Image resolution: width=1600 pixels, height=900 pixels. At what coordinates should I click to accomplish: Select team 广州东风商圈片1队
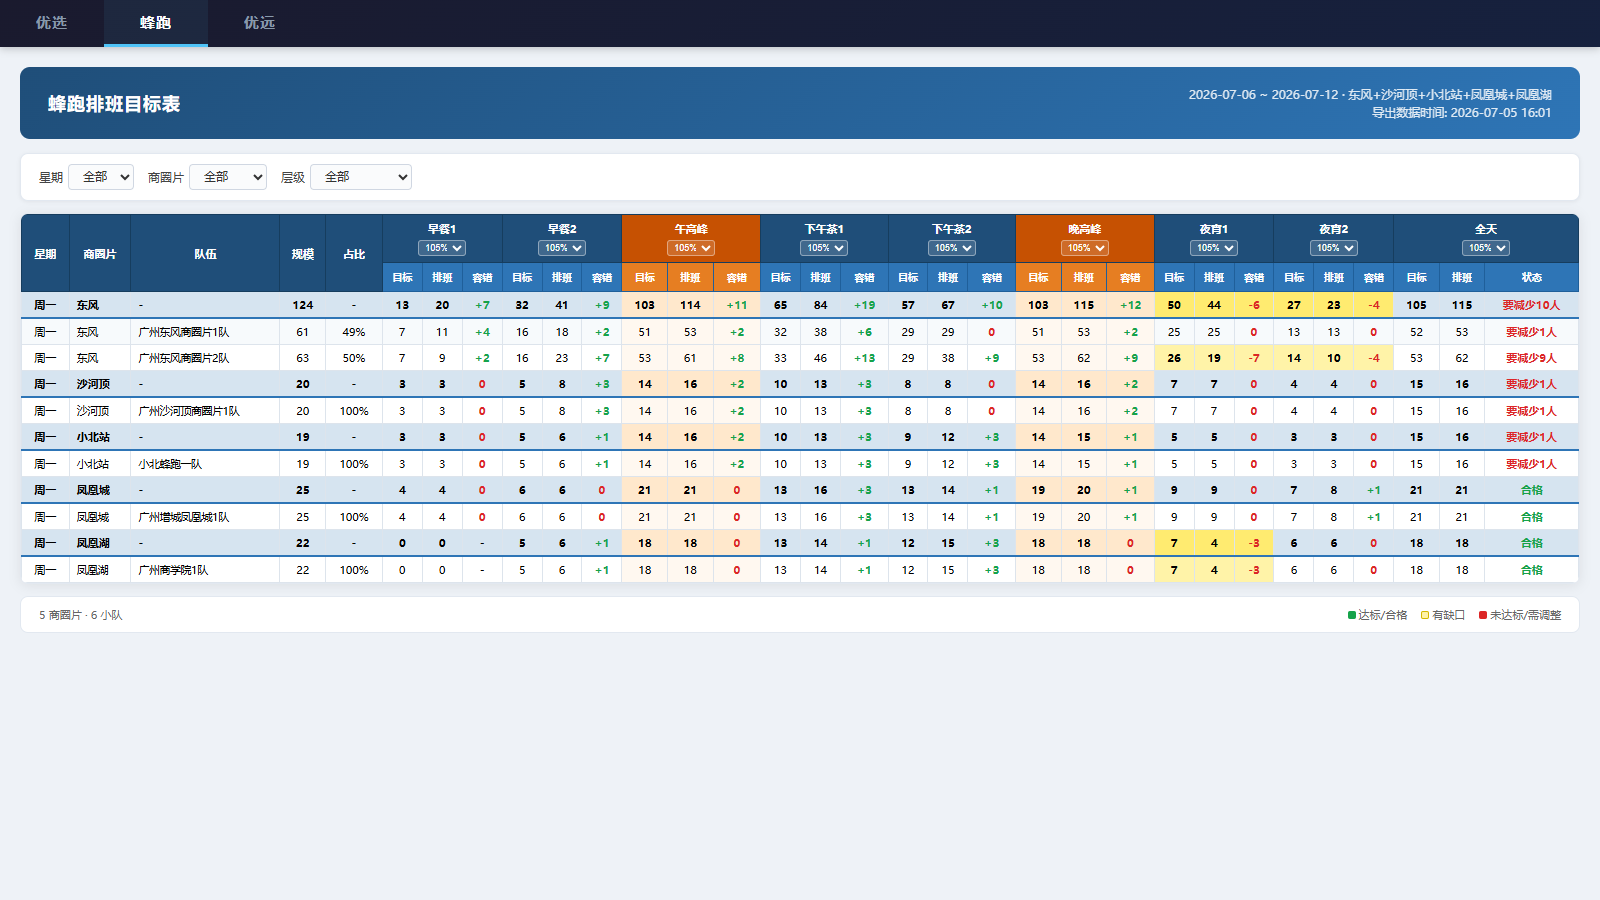(184, 332)
